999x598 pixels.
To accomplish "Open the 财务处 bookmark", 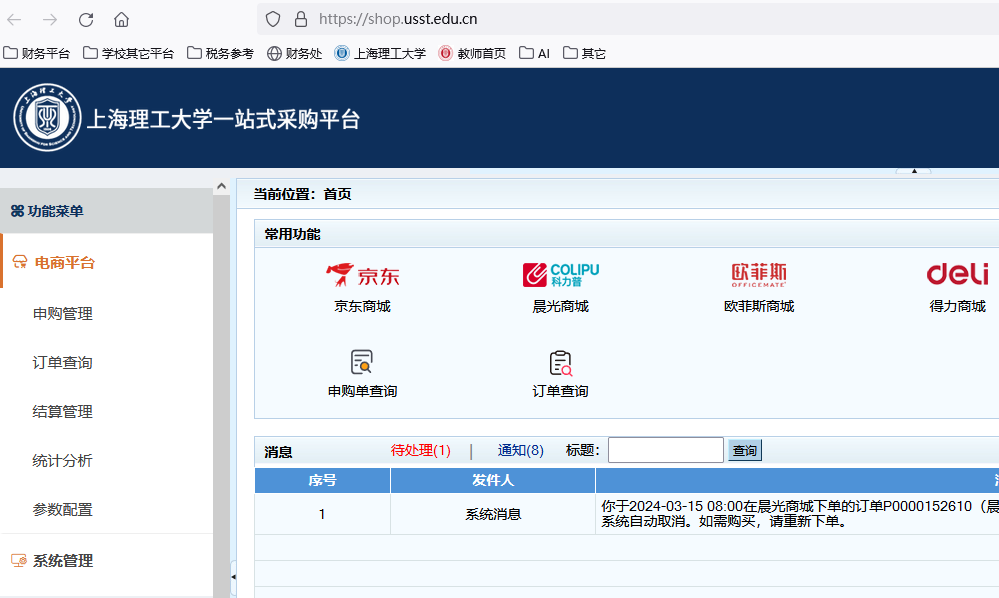I will click(295, 53).
